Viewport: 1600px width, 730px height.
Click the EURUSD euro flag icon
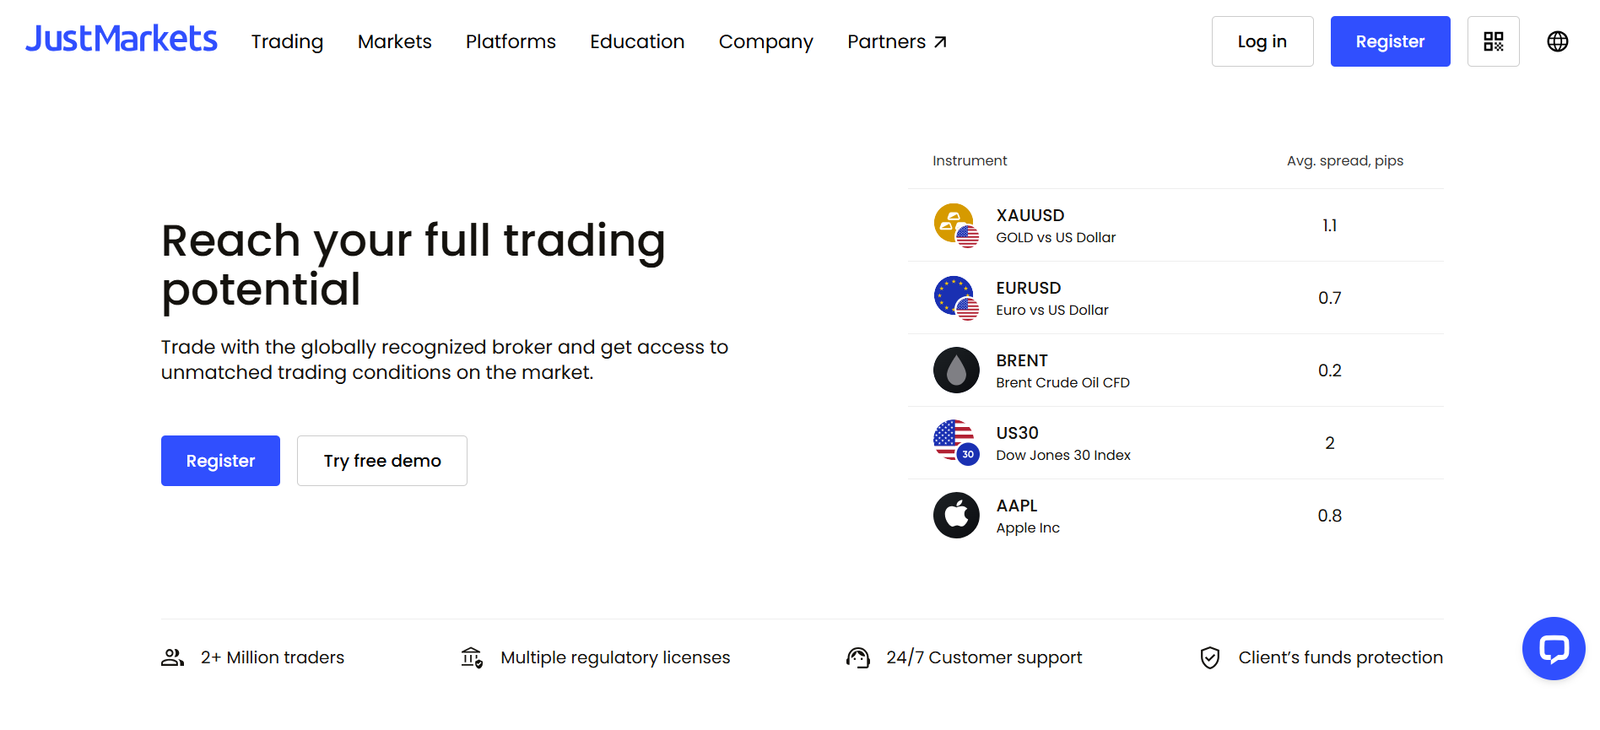point(956,298)
